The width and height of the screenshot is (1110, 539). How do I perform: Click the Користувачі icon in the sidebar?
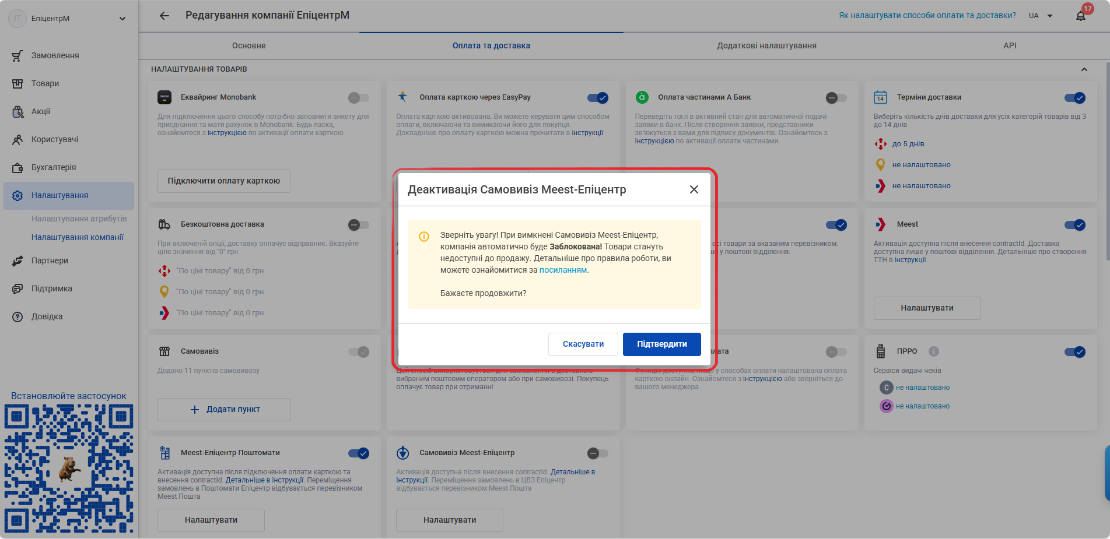(x=18, y=140)
